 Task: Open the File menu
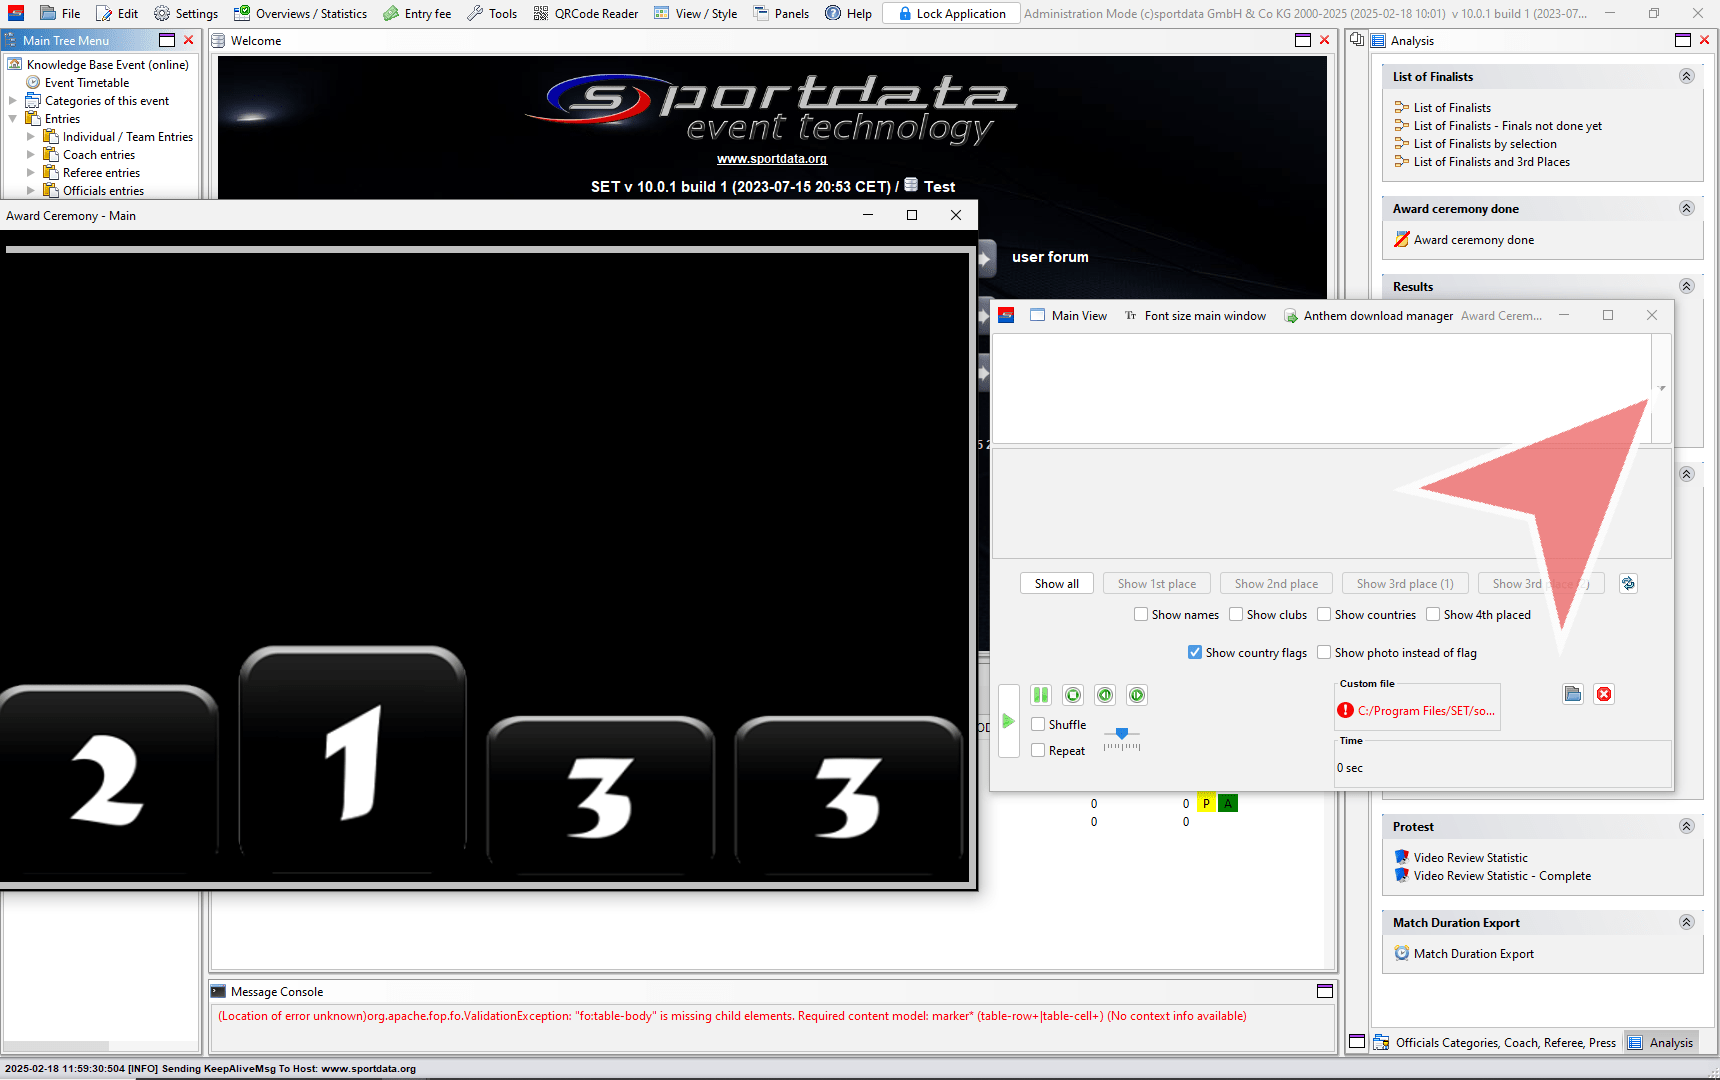[60, 14]
